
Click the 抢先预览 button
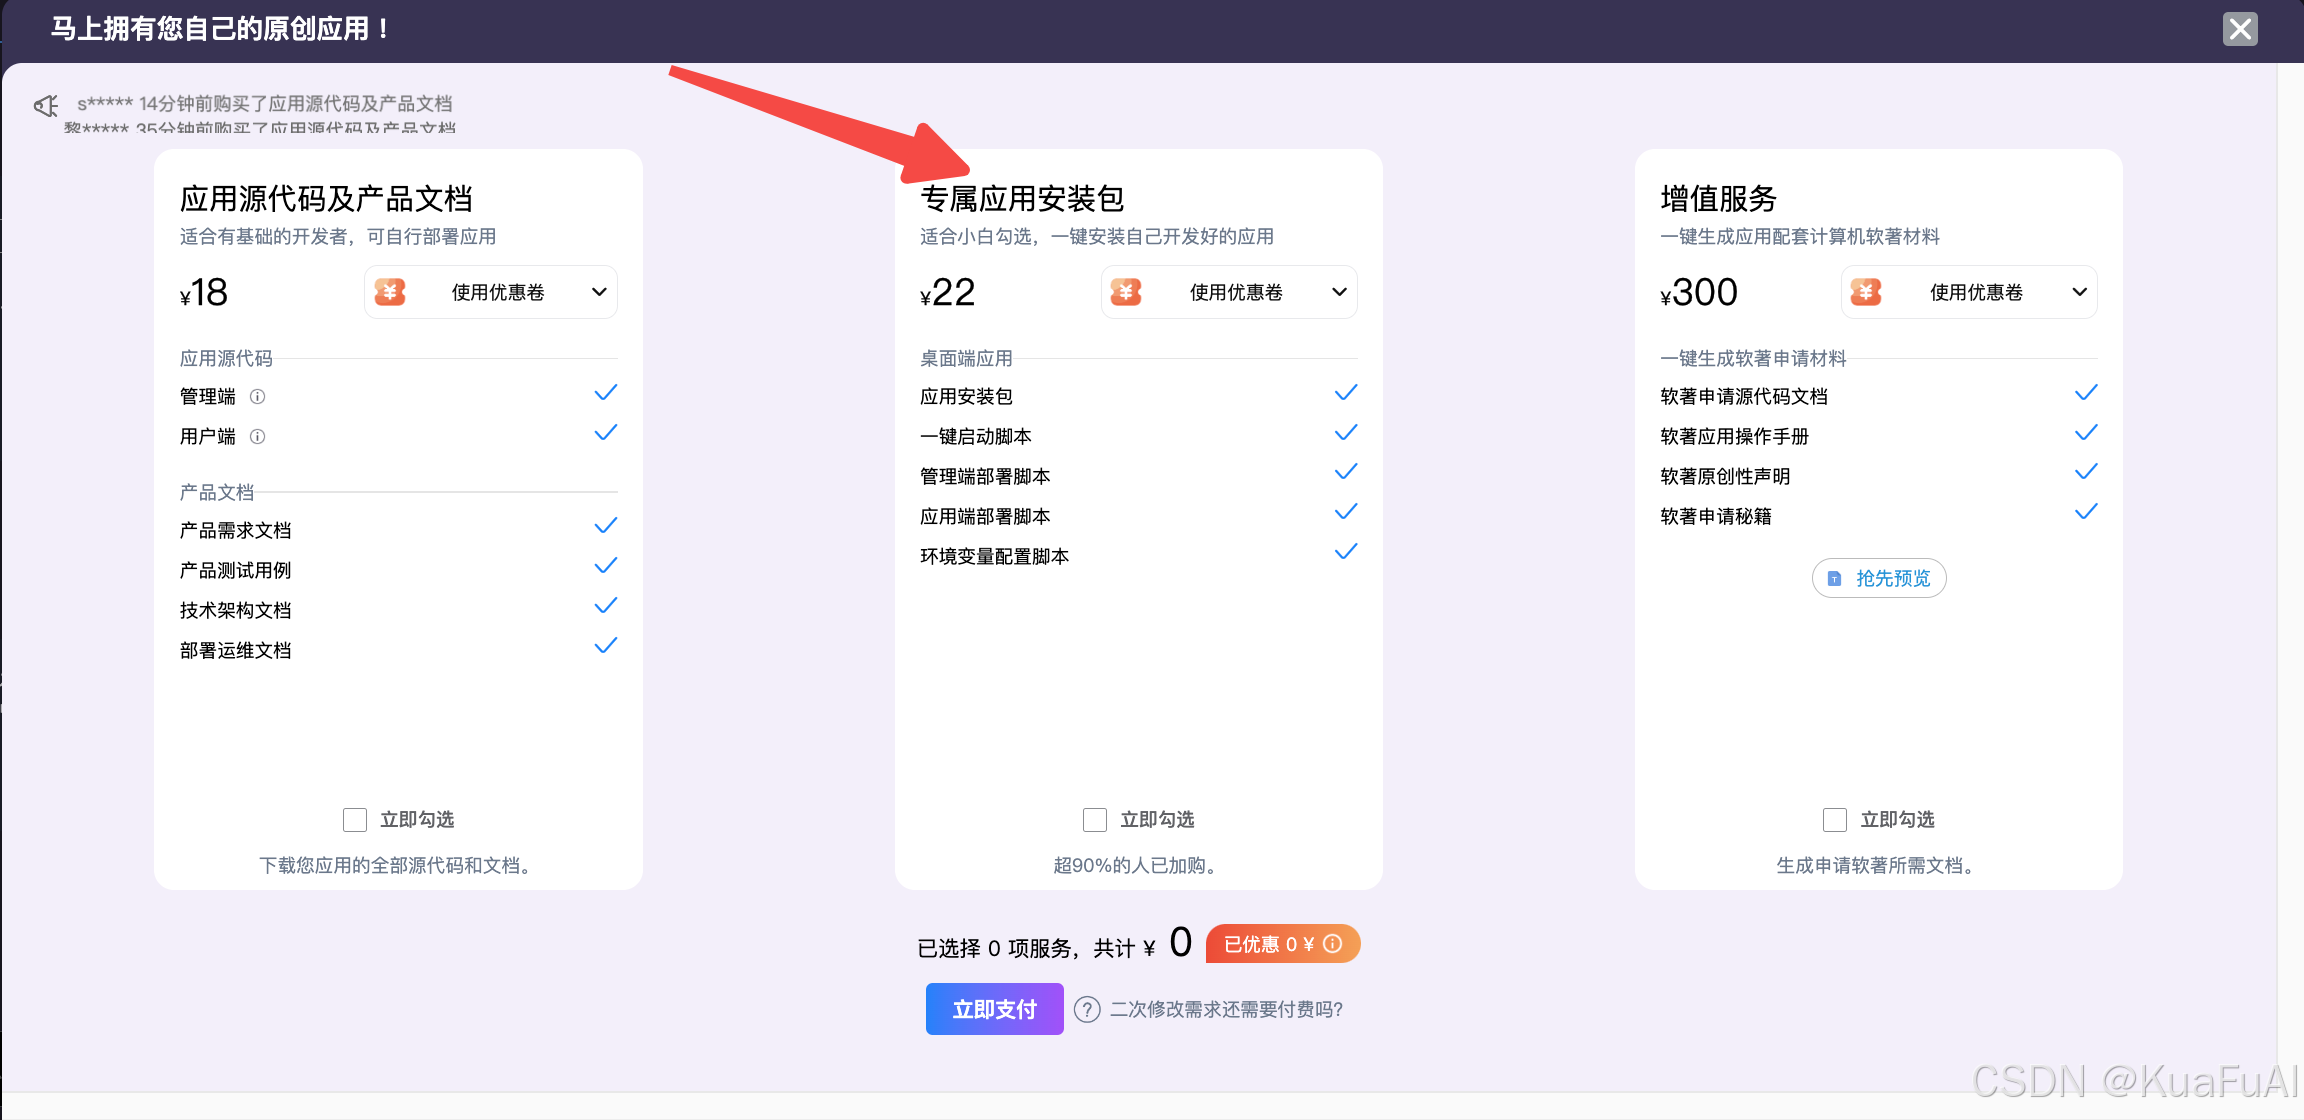tap(1879, 578)
